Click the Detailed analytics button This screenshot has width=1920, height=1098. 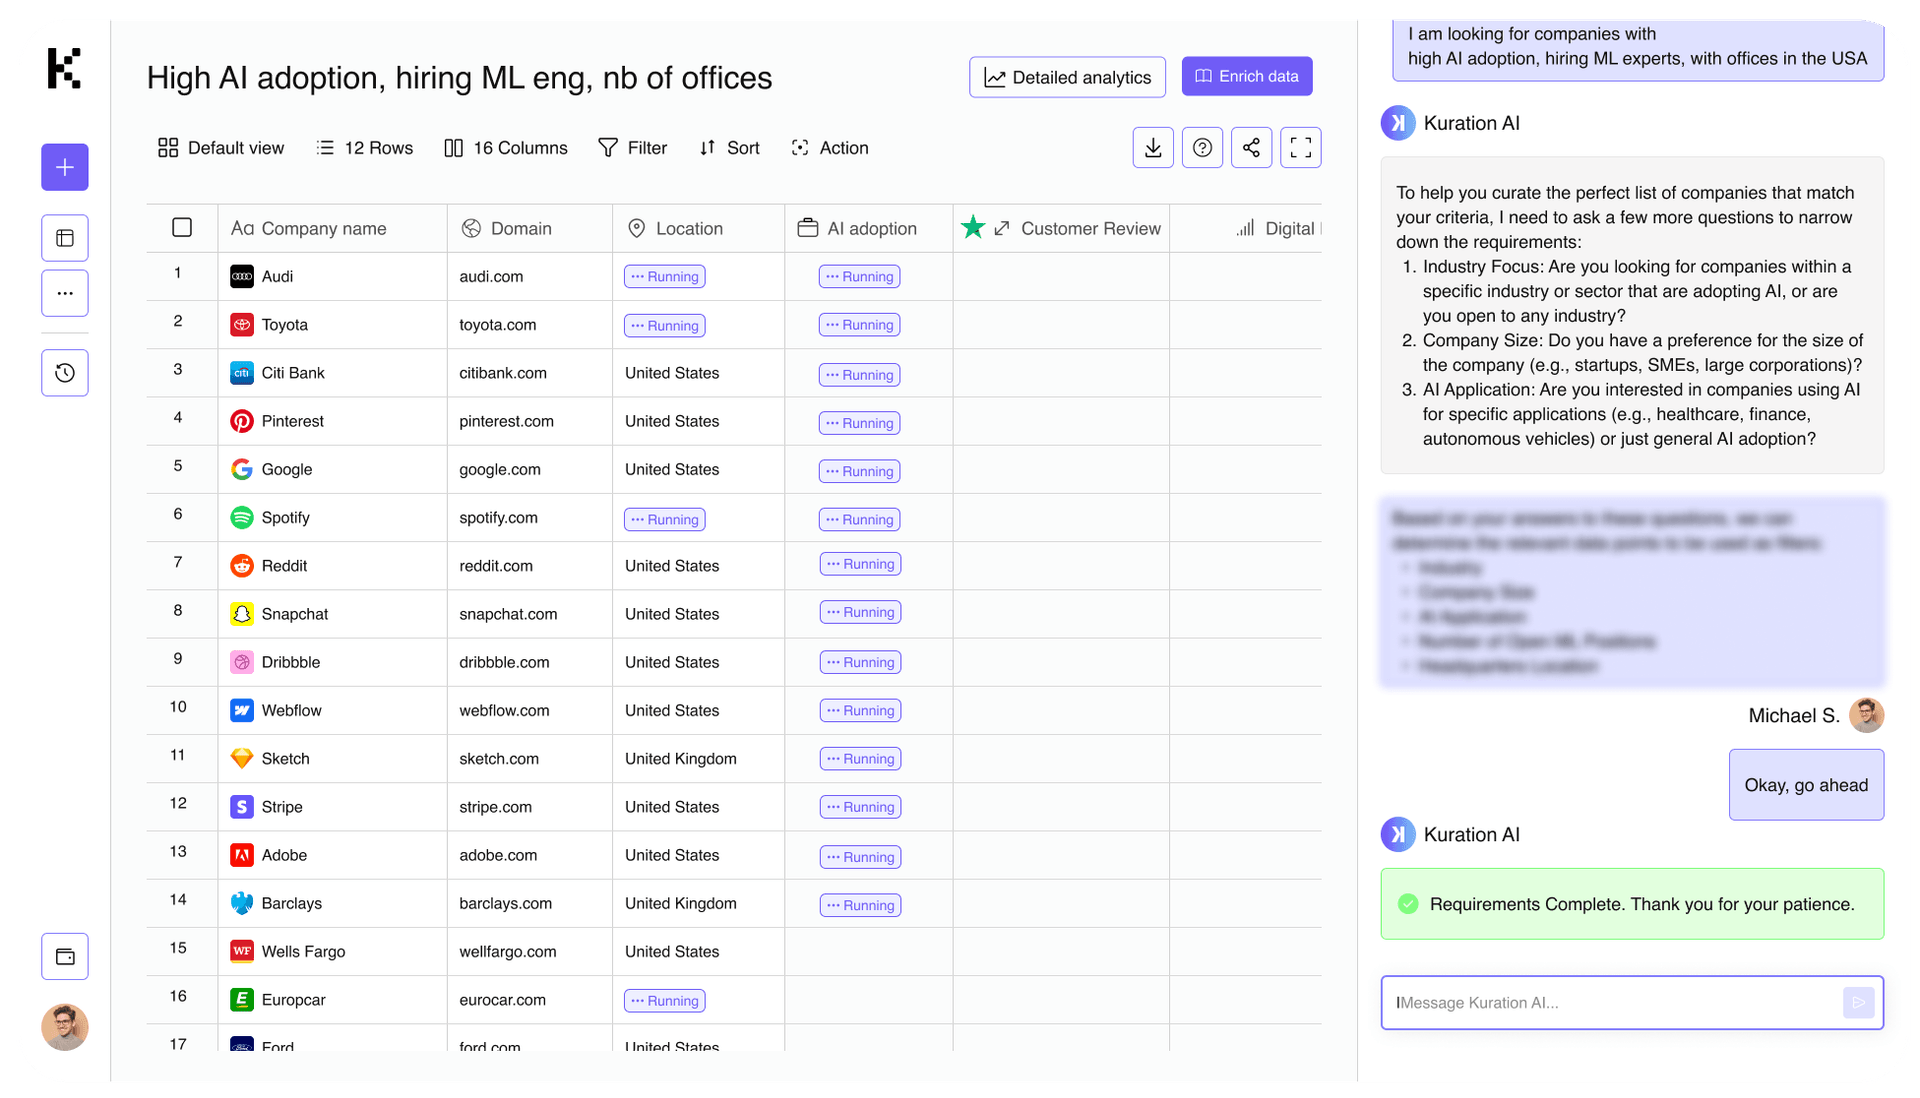pyautogui.click(x=1067, y=77)
